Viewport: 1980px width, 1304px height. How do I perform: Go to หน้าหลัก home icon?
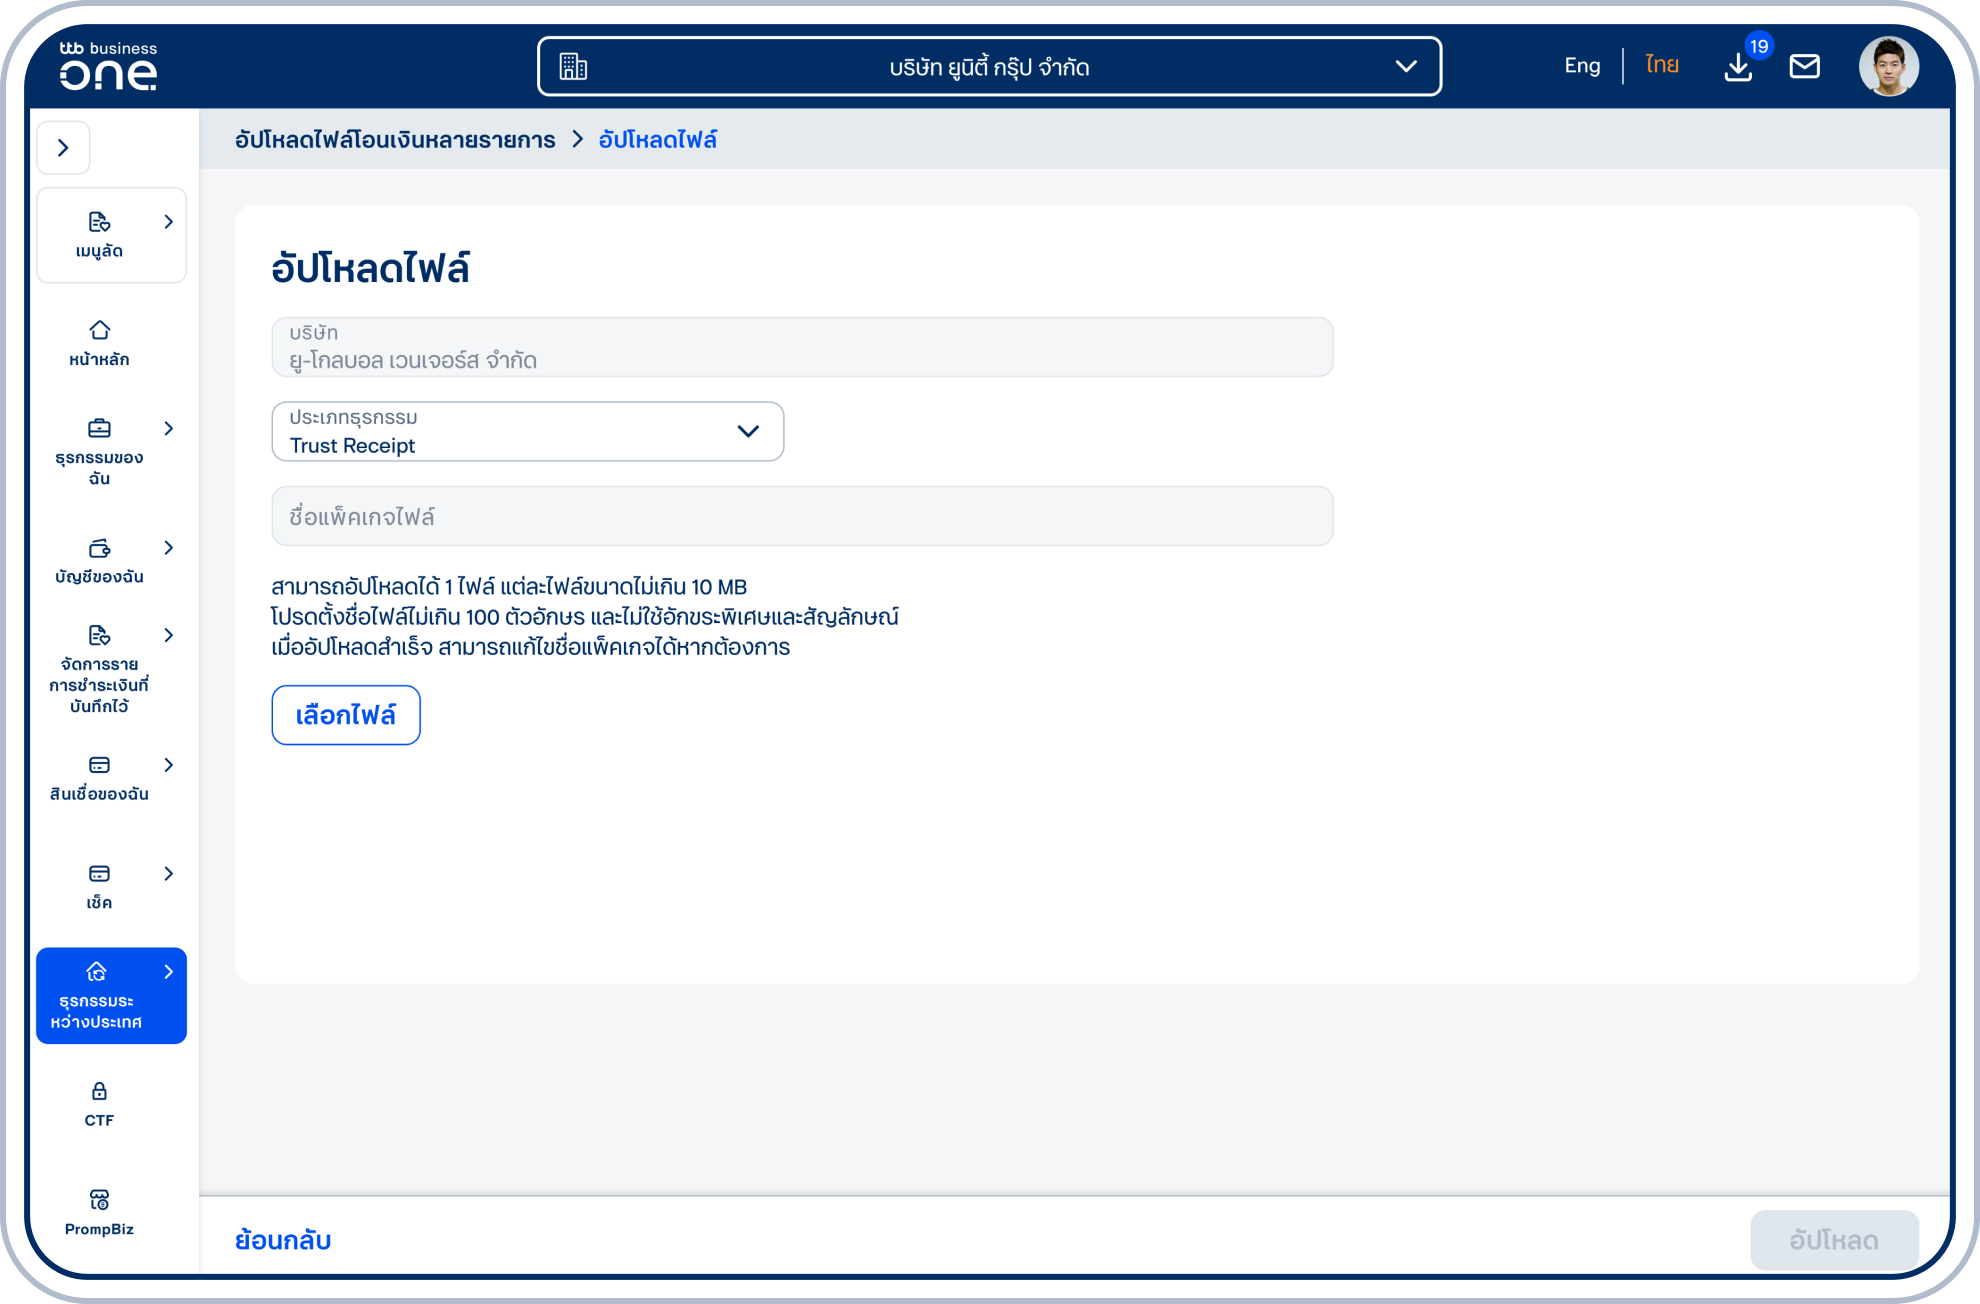click(99, 330)
